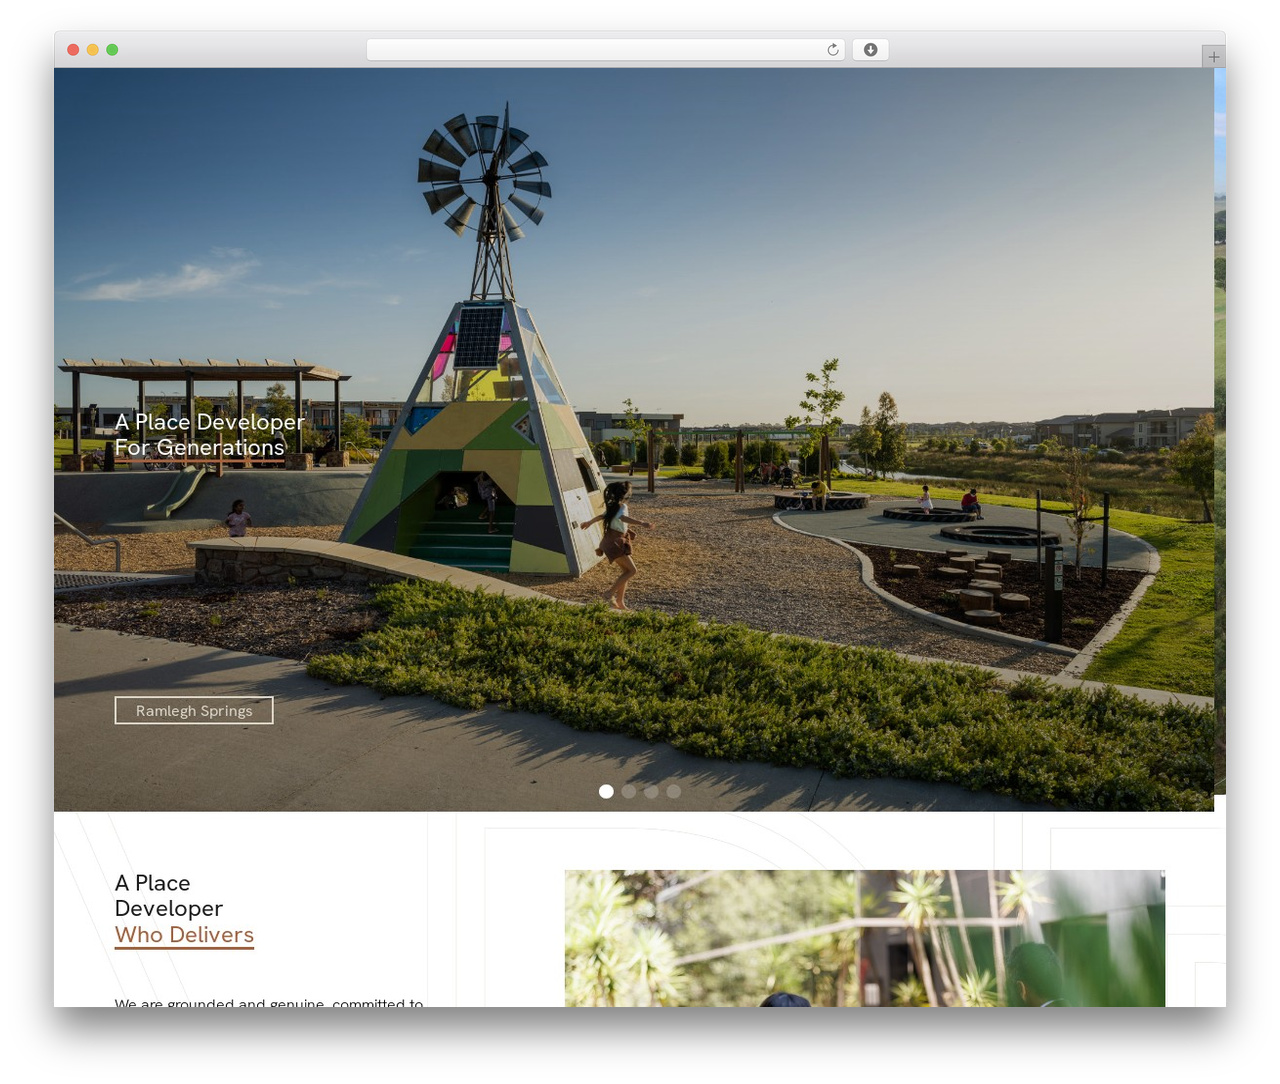Open the Ramlegh Springs button
Image resolution: width=1280 pixels, height=1084 pixels.
coord(194,710)
